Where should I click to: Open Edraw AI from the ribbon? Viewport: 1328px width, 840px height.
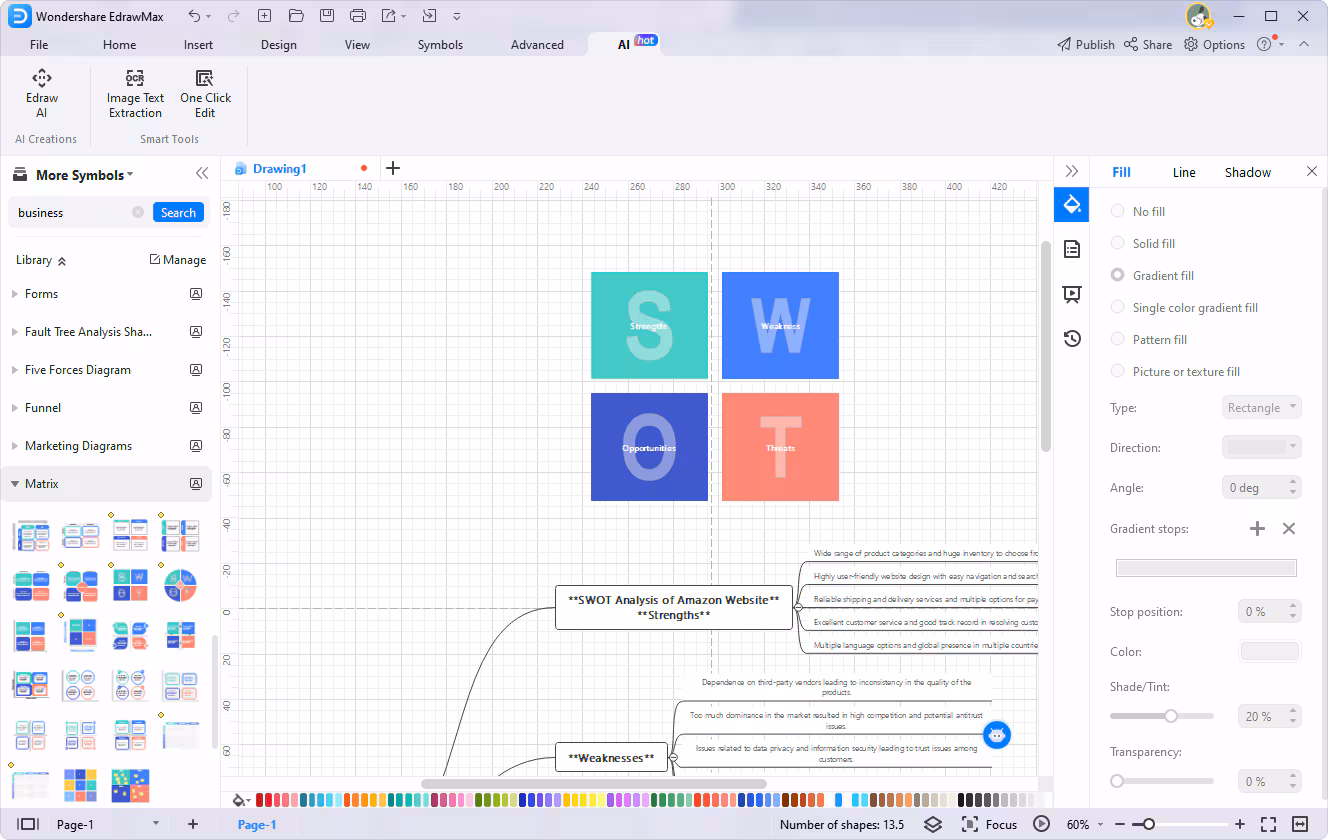tap(42, 93)
